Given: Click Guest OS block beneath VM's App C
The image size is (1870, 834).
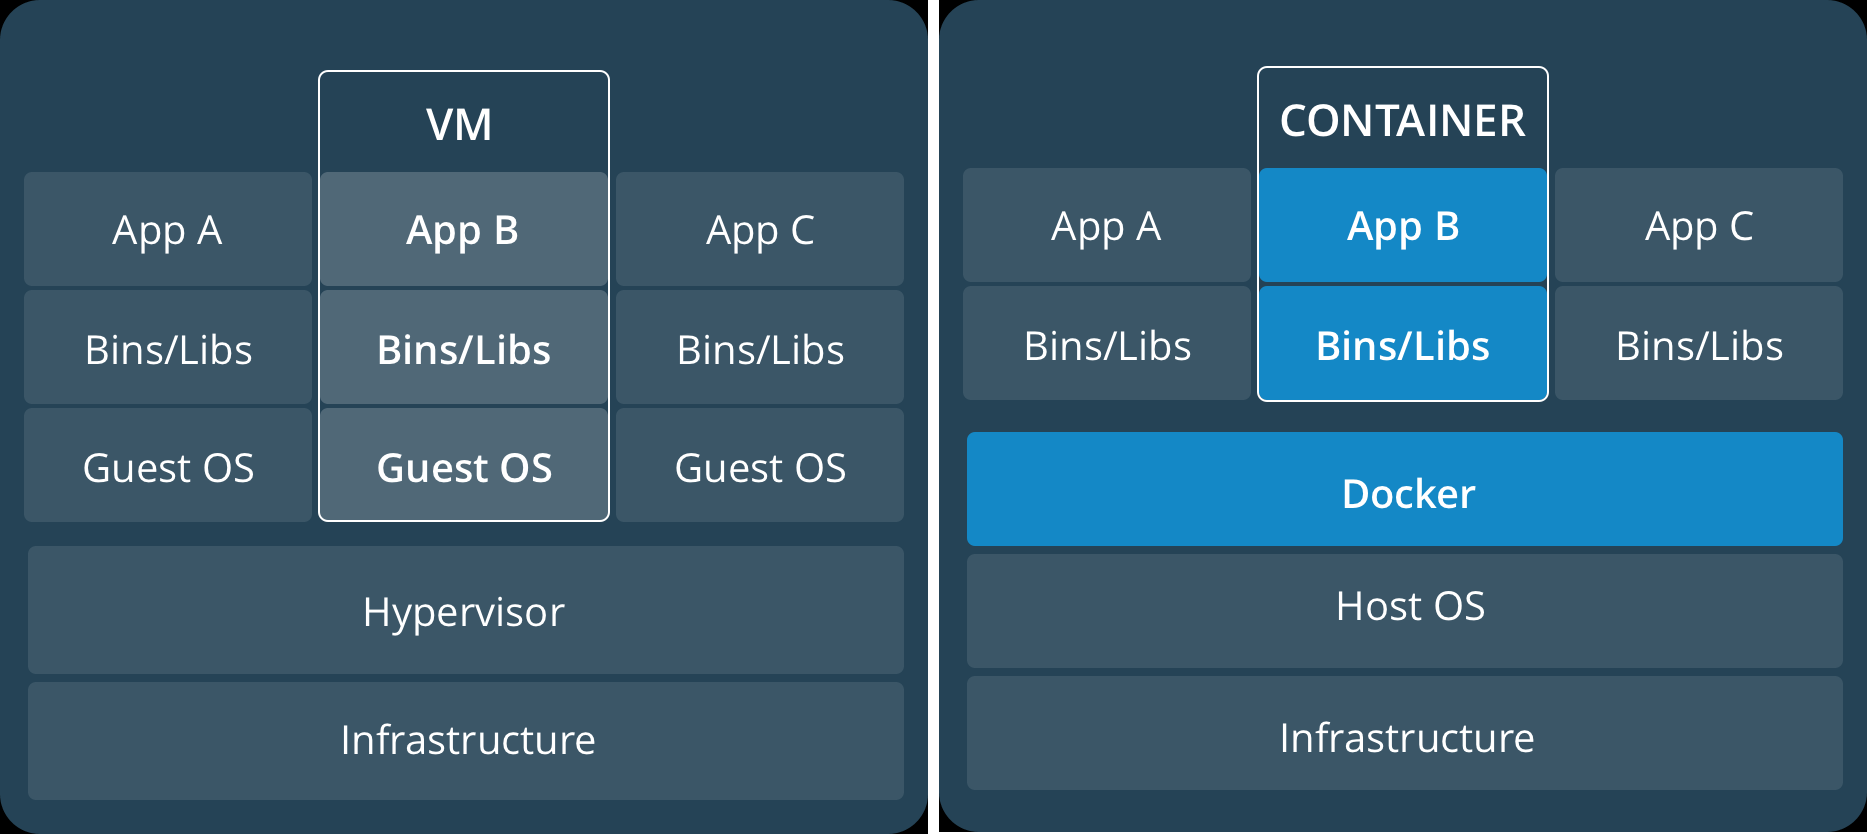Looking at the screenshot, I should [760, 466].
